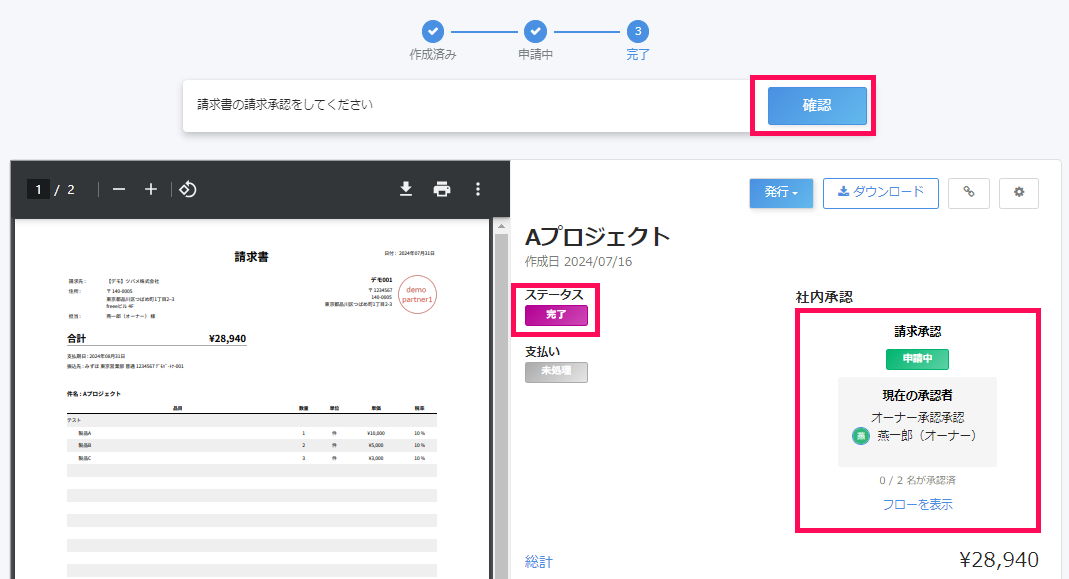Click the 完了 status badge
1069x579 pixels.
(556, 315)
